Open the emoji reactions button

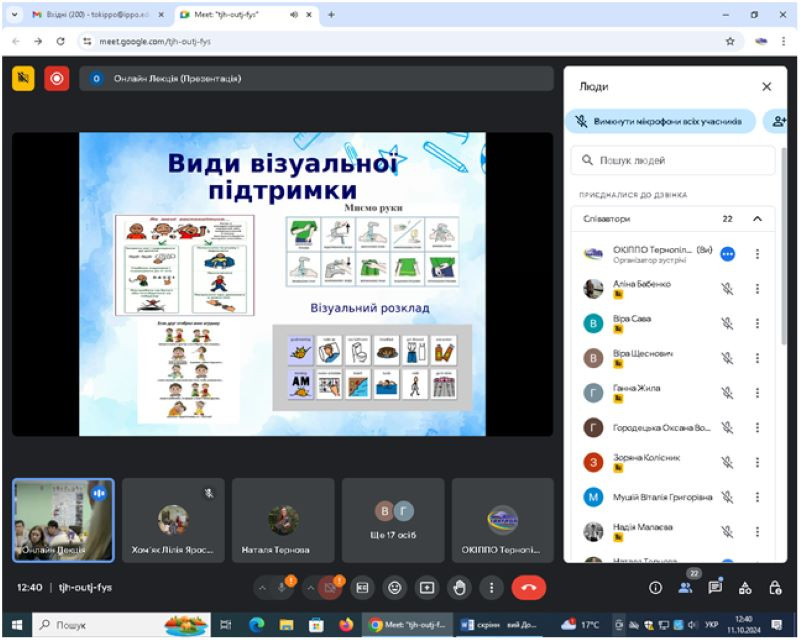pos(394,588)
